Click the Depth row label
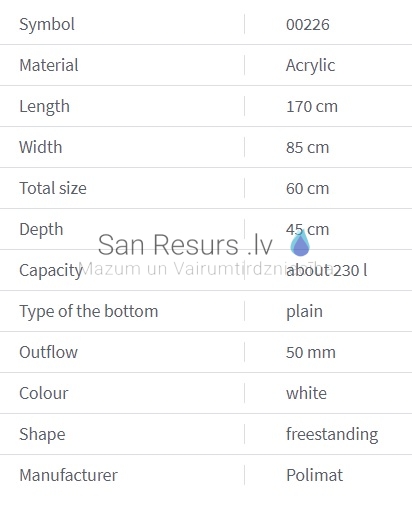 click(x=41, y=230)
